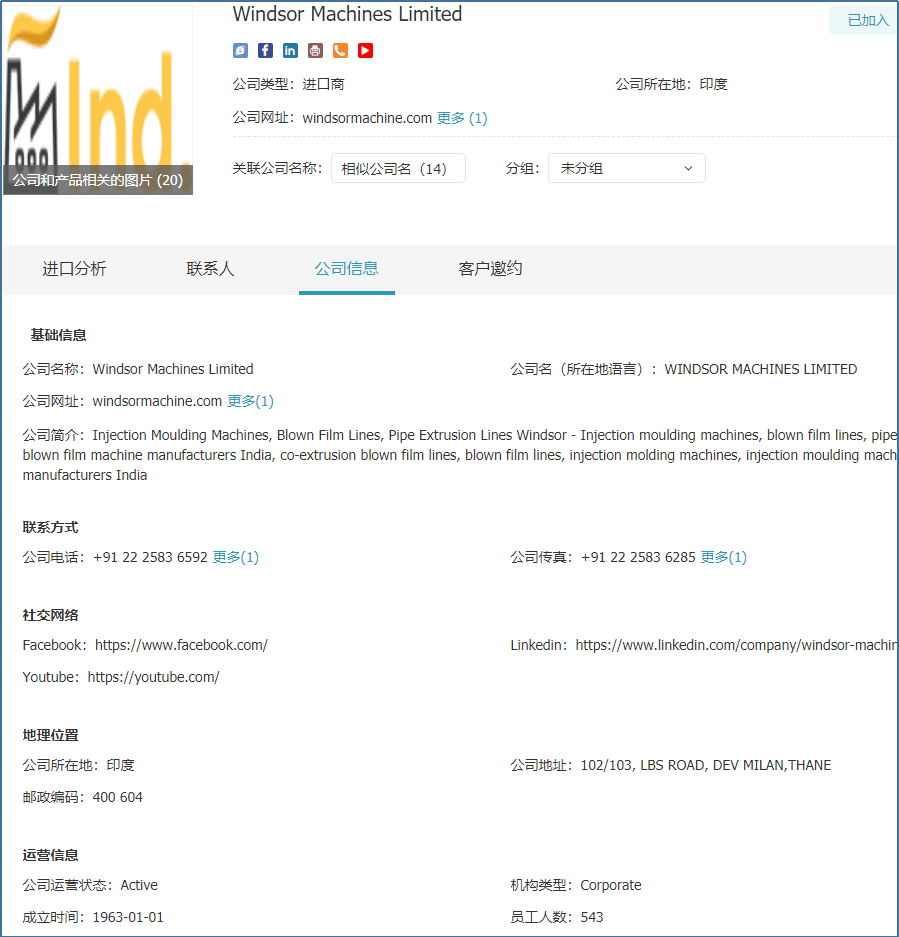Screen dimensions: 899x937
Task: Click the Facebook URL https://www.facebook.com/
Action: point(181,645)
